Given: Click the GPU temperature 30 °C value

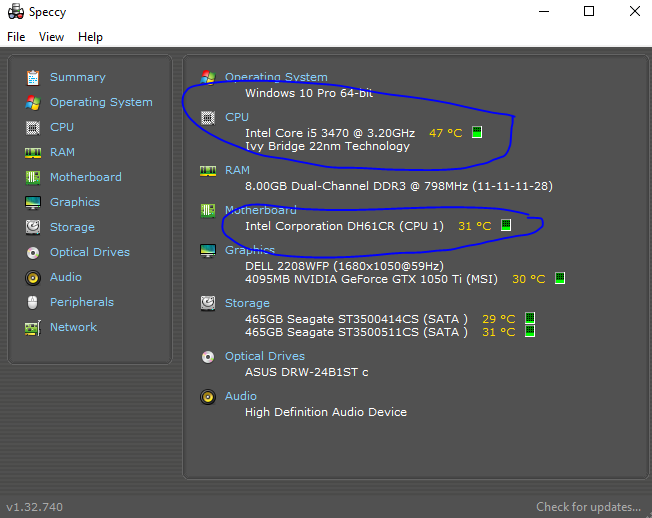Looking at the screenshot, I should click(529, 279).
